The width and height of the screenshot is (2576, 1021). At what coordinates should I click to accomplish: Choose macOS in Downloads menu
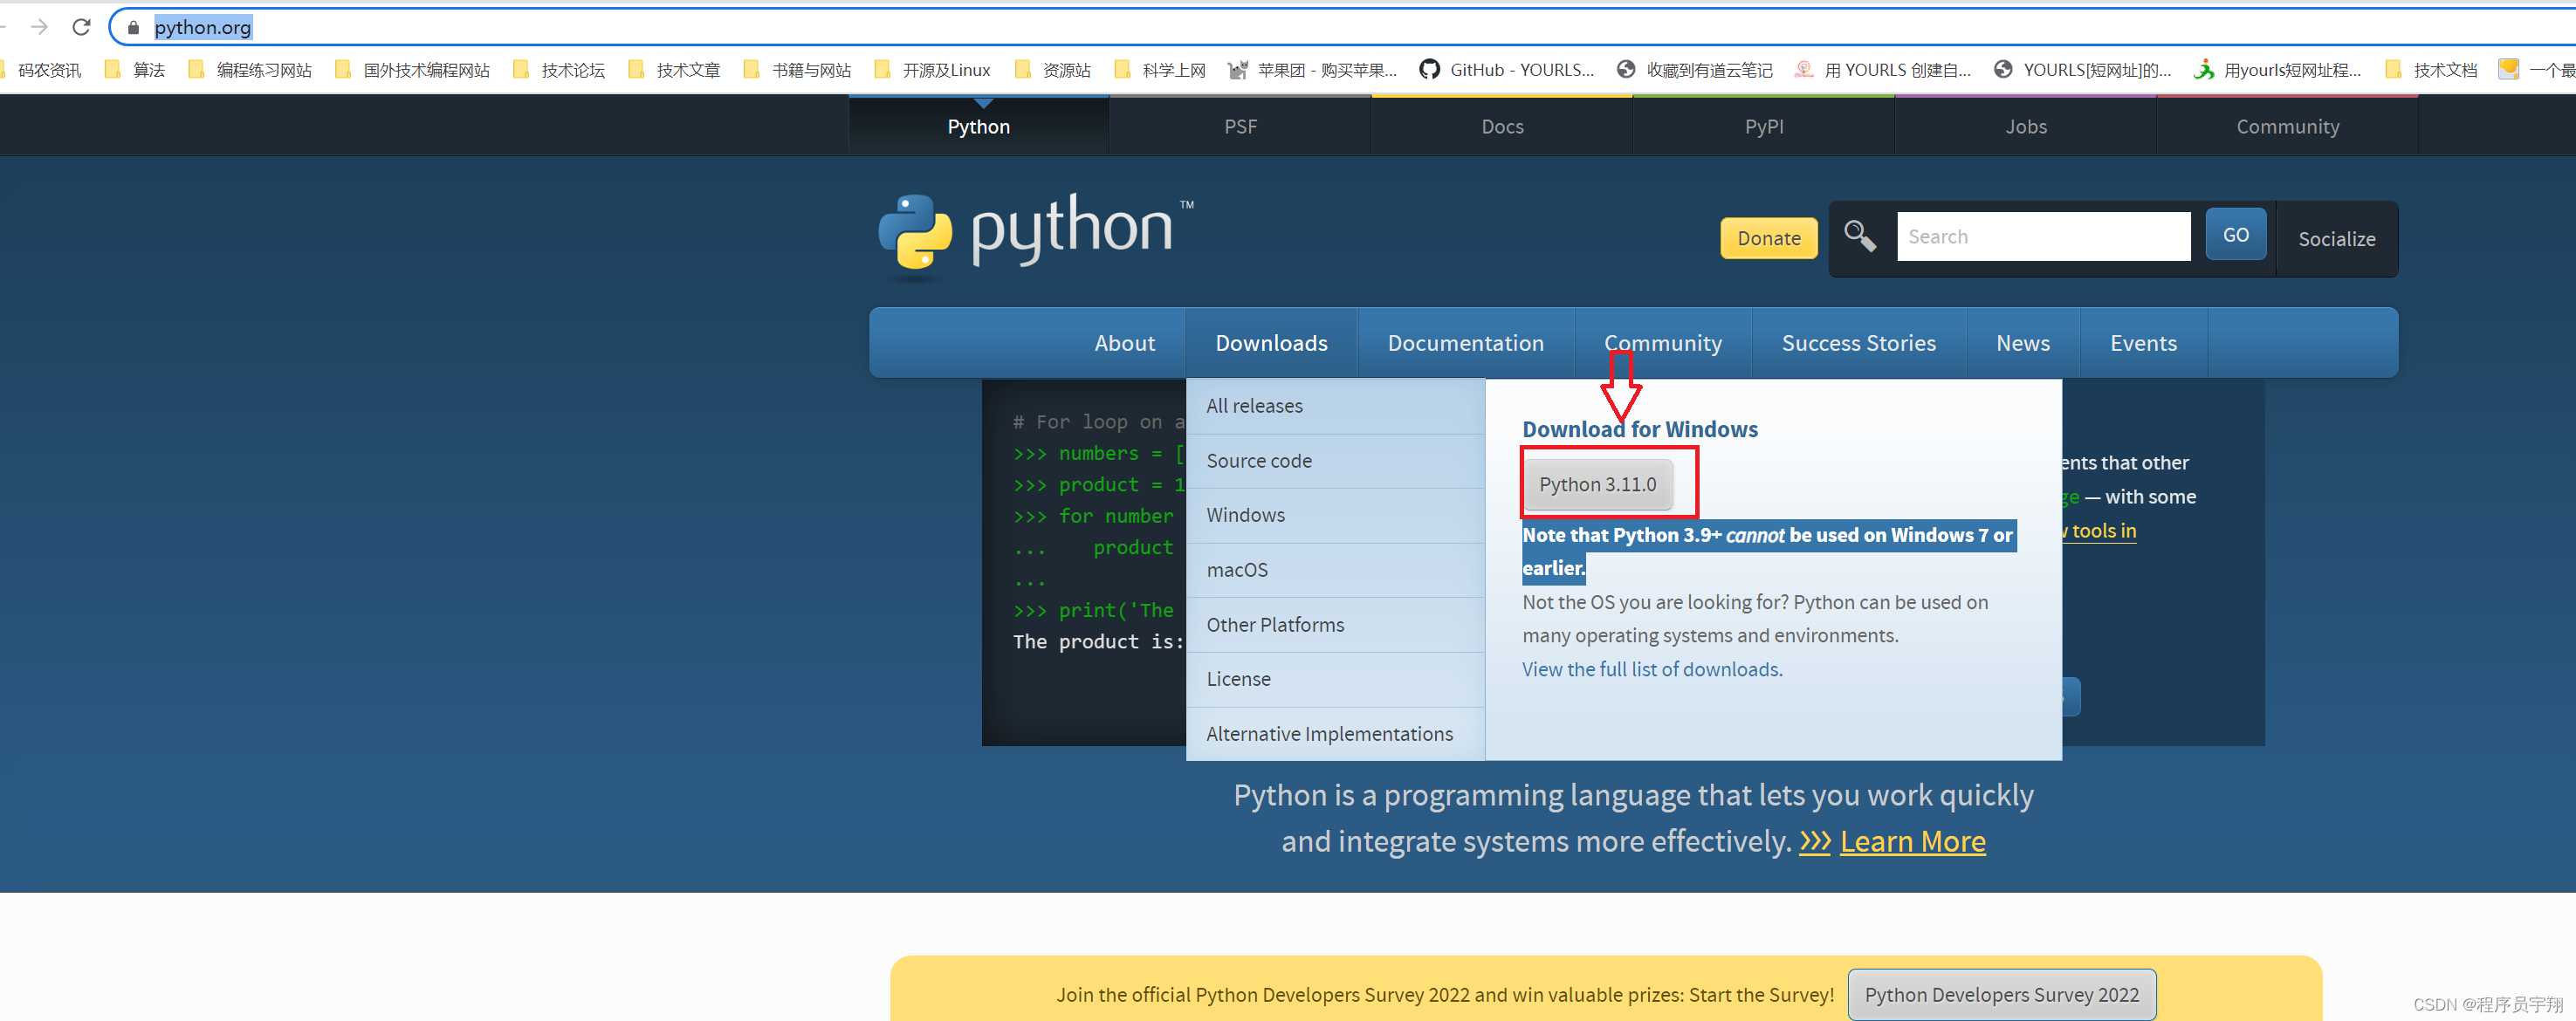click(1335, 570)
